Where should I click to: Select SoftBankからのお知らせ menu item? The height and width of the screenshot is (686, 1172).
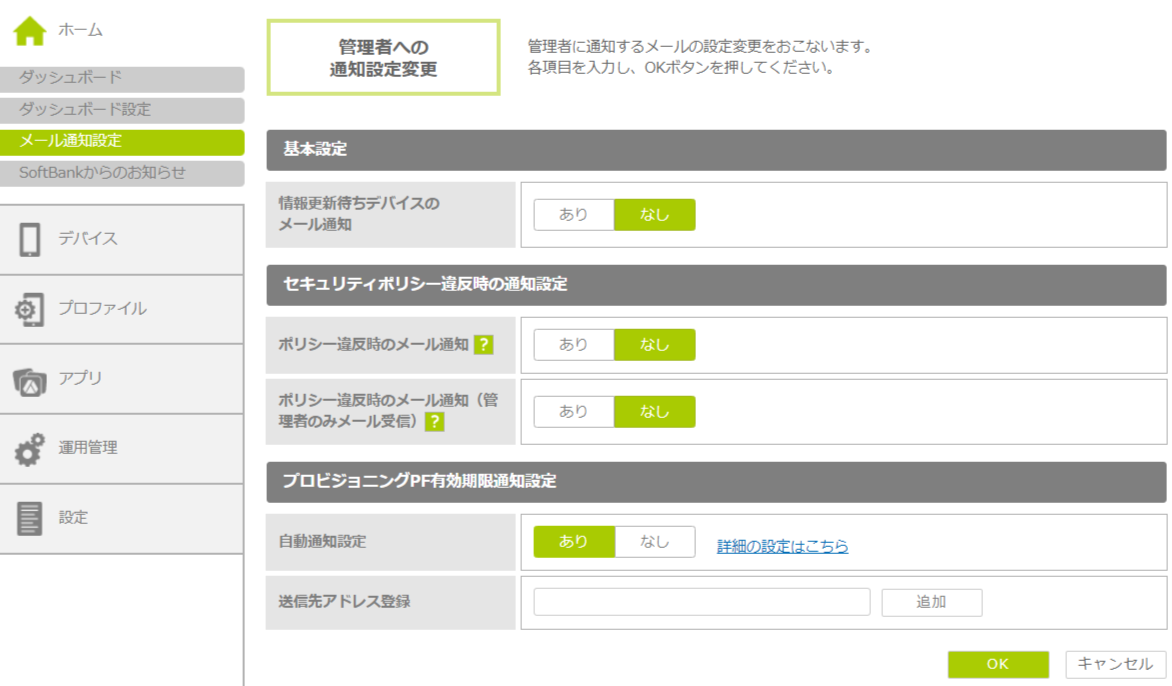pos(122,173)
